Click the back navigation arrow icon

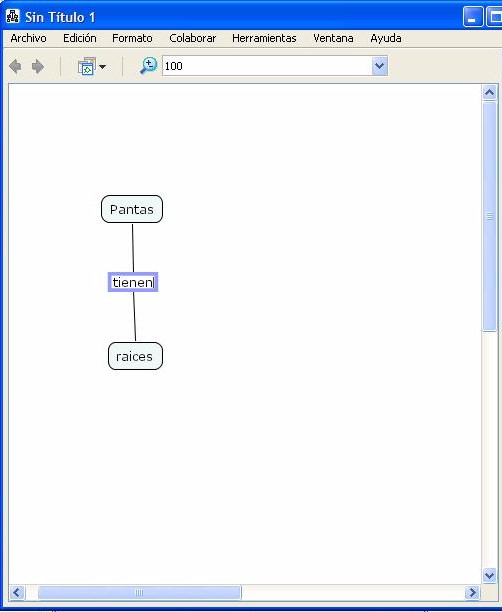point(15,66)
